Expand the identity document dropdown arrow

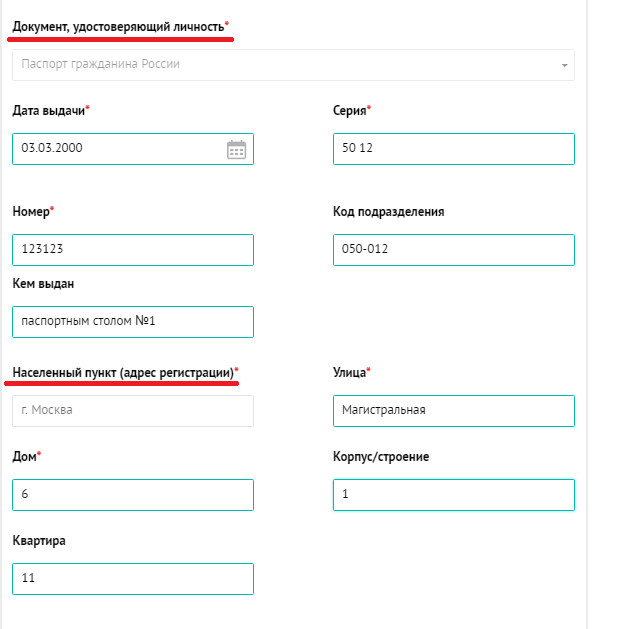pos(564,65)
